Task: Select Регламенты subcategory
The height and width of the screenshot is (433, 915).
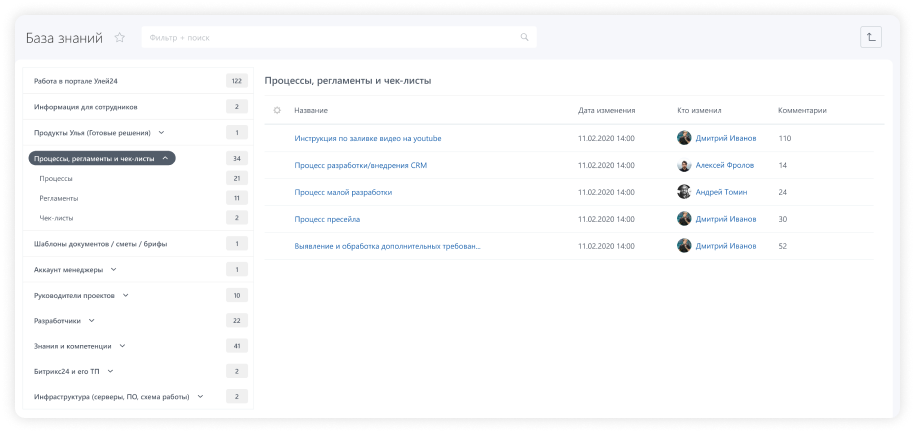Action: pos(59,198)
